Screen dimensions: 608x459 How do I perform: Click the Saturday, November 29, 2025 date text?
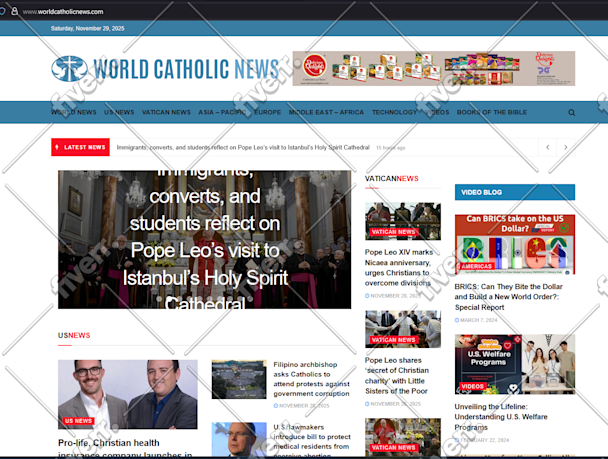[88, 28]
